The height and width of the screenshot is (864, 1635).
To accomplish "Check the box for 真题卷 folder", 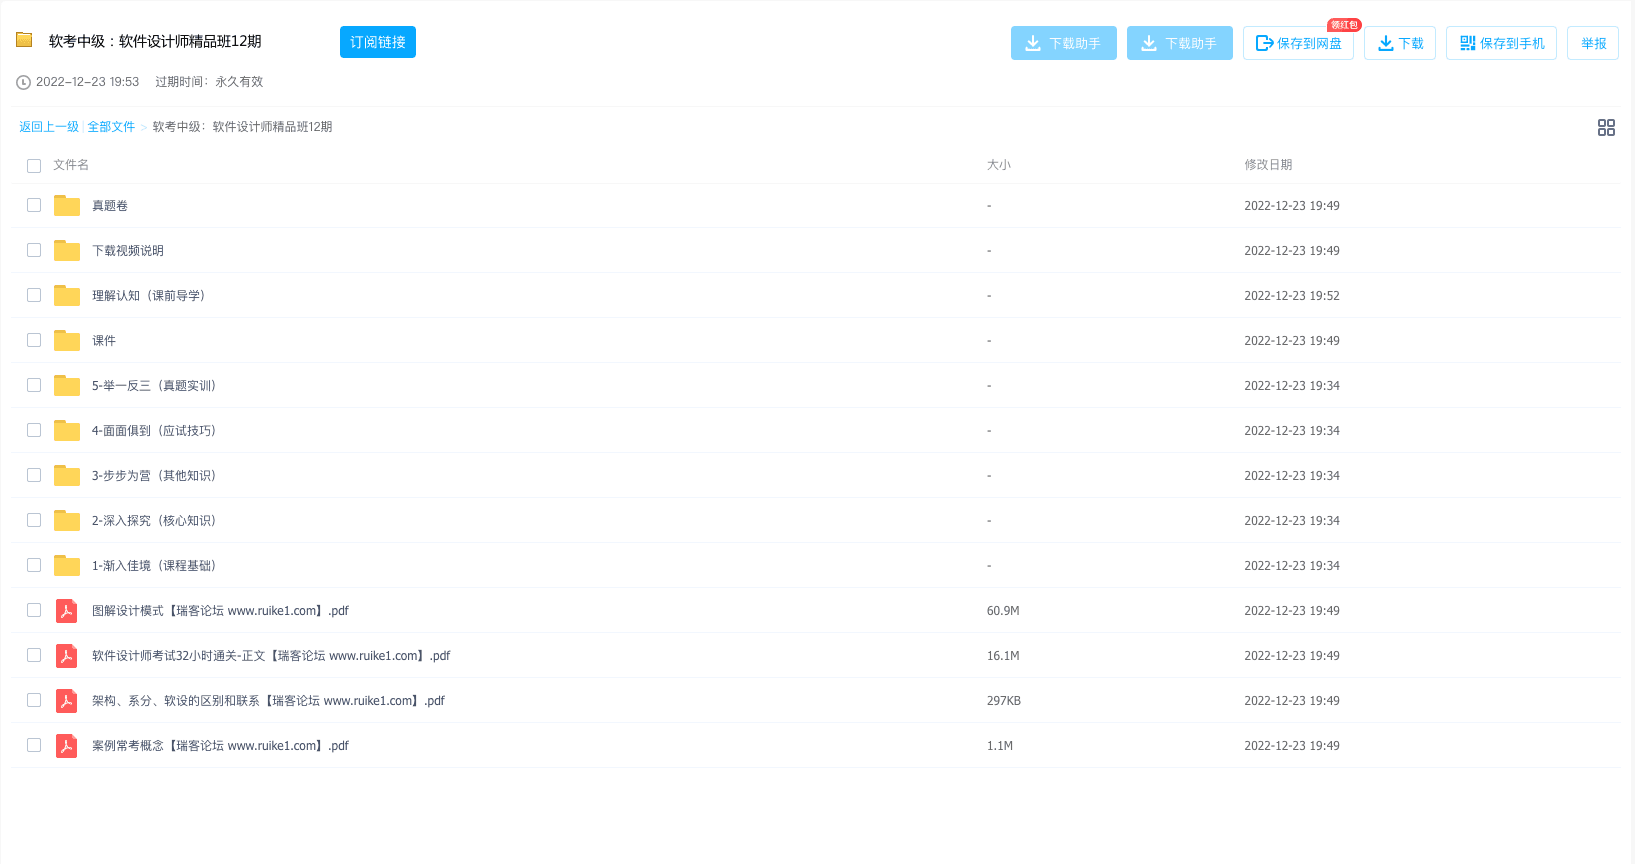I will 34,205.
